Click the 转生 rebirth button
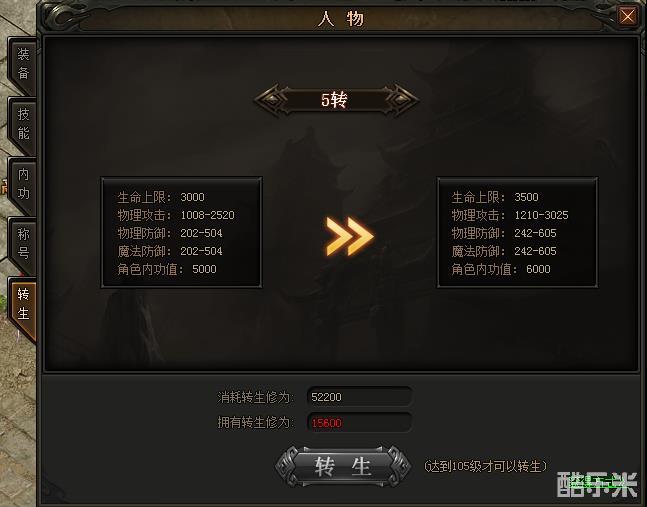The image size is (647, 507). tap(343, 467)
